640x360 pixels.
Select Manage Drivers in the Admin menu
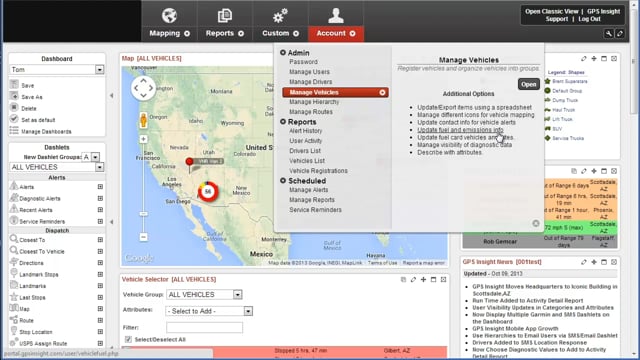(311, 82)
